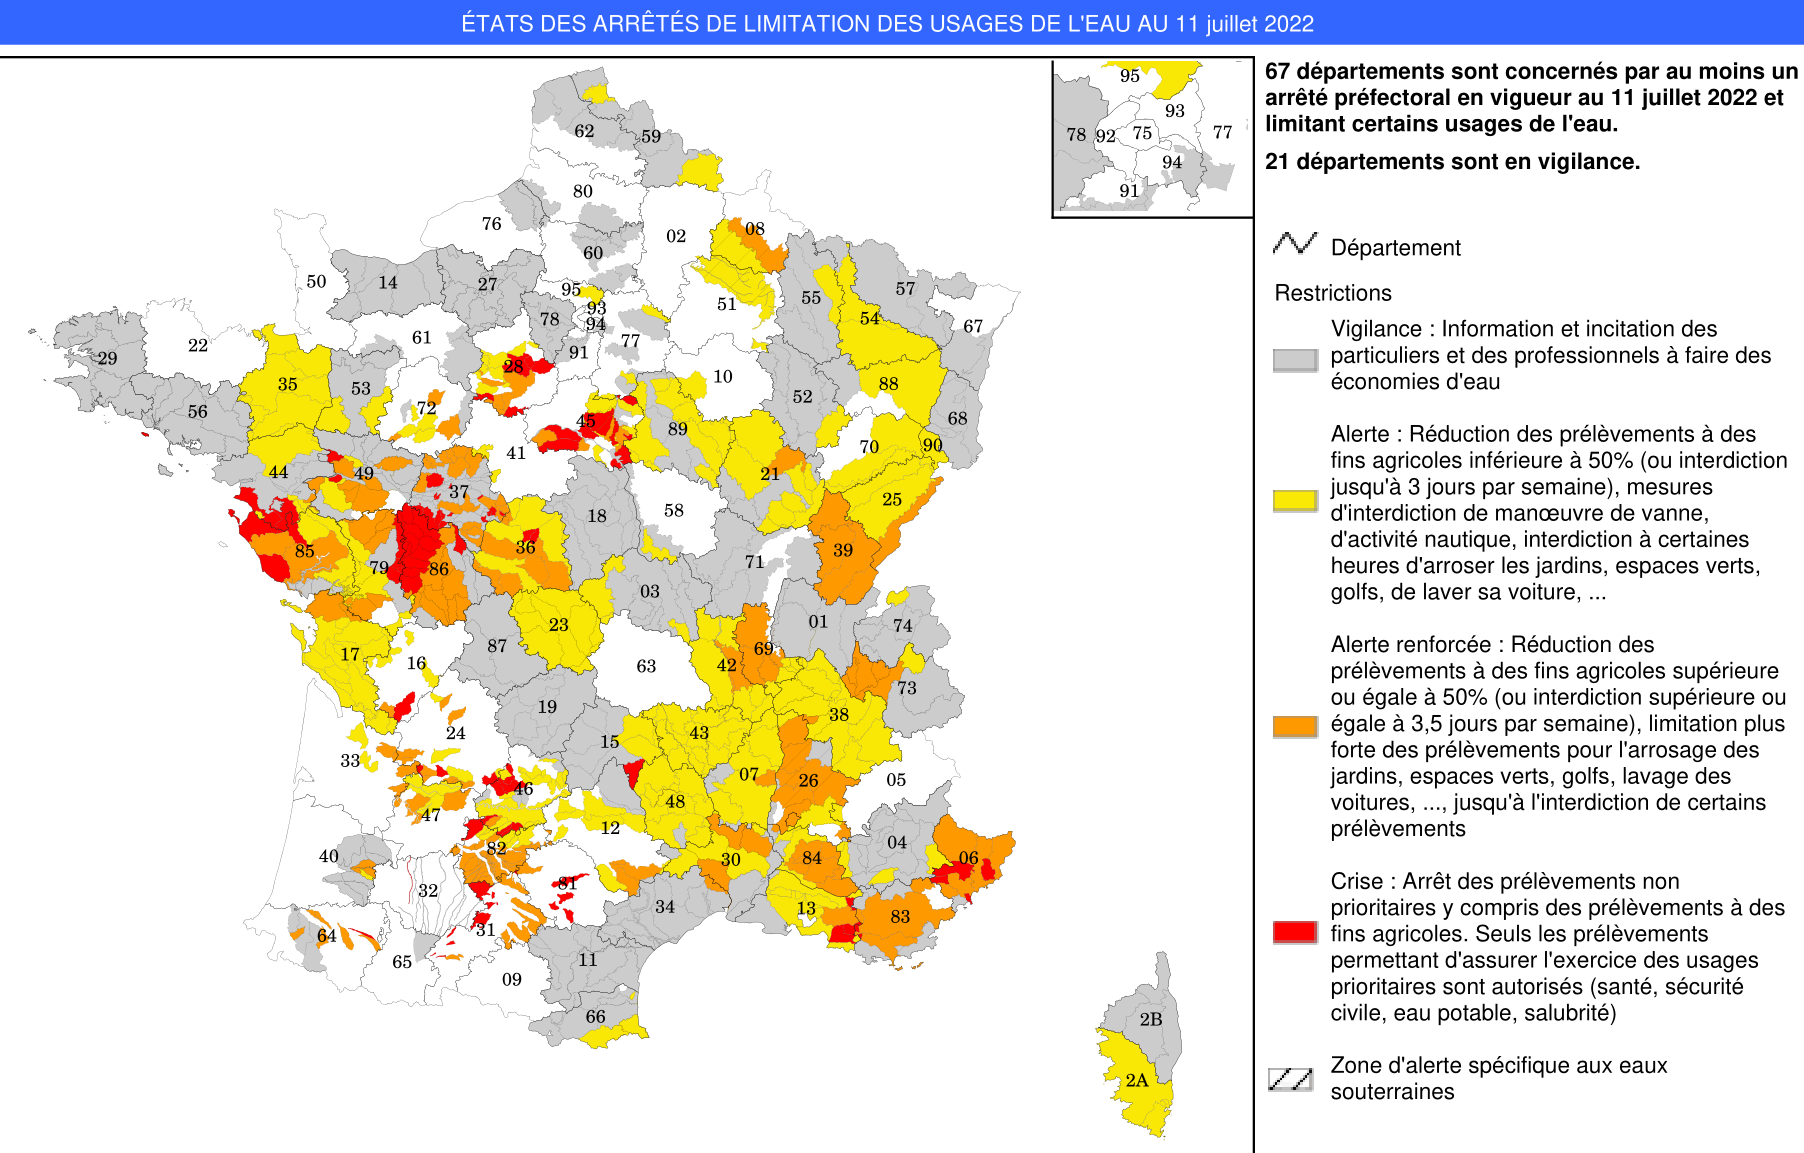This screenshot has height=1153, width=1804.
Task: Click department label 50 on the map
Action: point(316,281)
